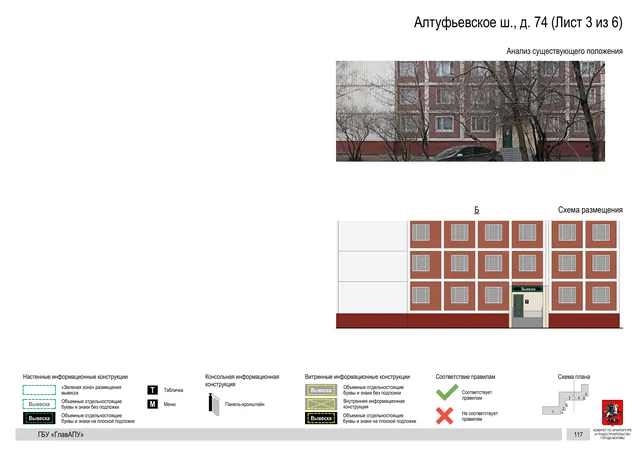
Task: Click the red X cross icon
Action: (x=444, y=416)
